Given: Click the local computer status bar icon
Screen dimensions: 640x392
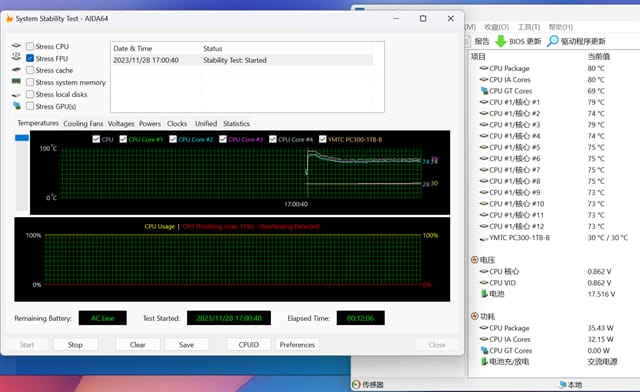Looking at the screenshot, I should pyautogui.click(x=562, y=384).
